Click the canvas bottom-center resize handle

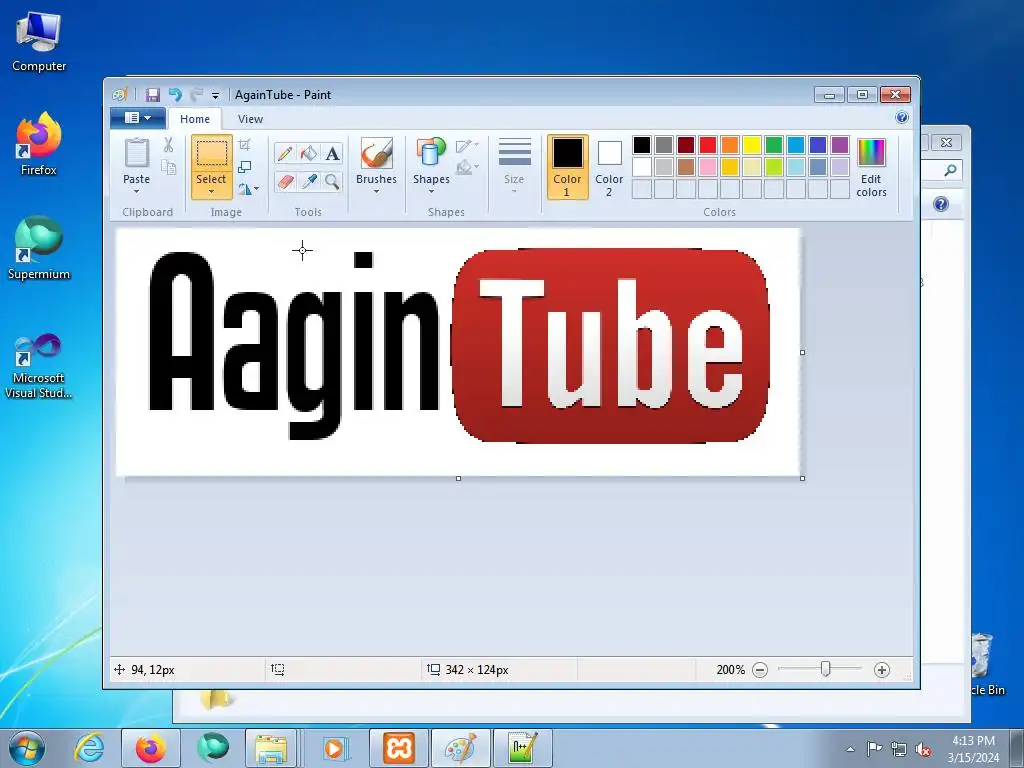click(458, 479)
